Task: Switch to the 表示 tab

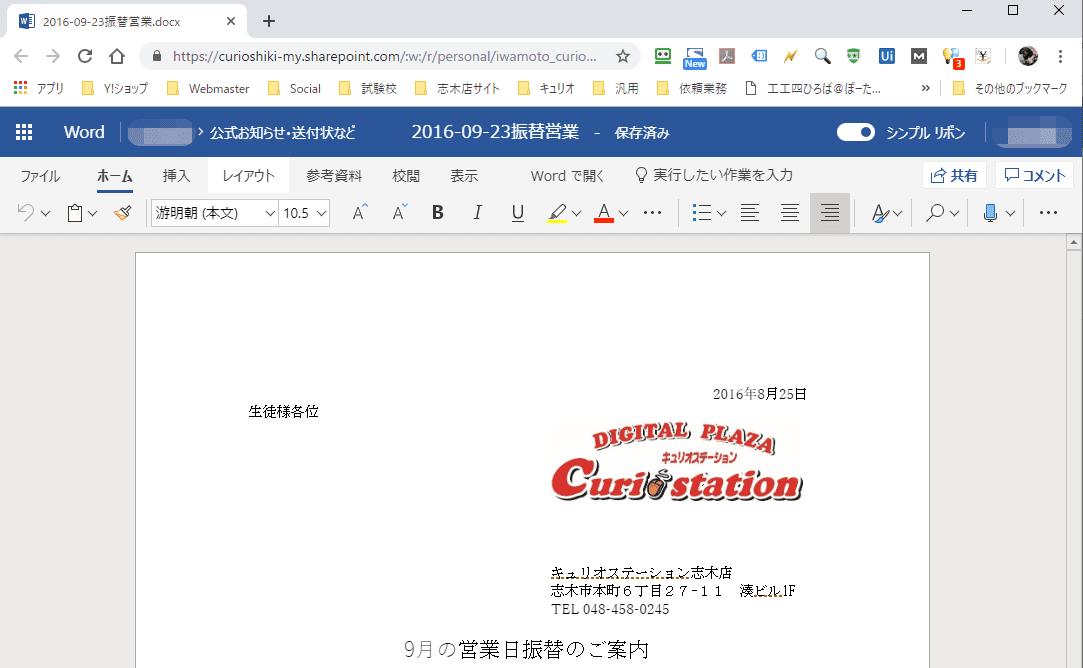Action: point(464,176)
